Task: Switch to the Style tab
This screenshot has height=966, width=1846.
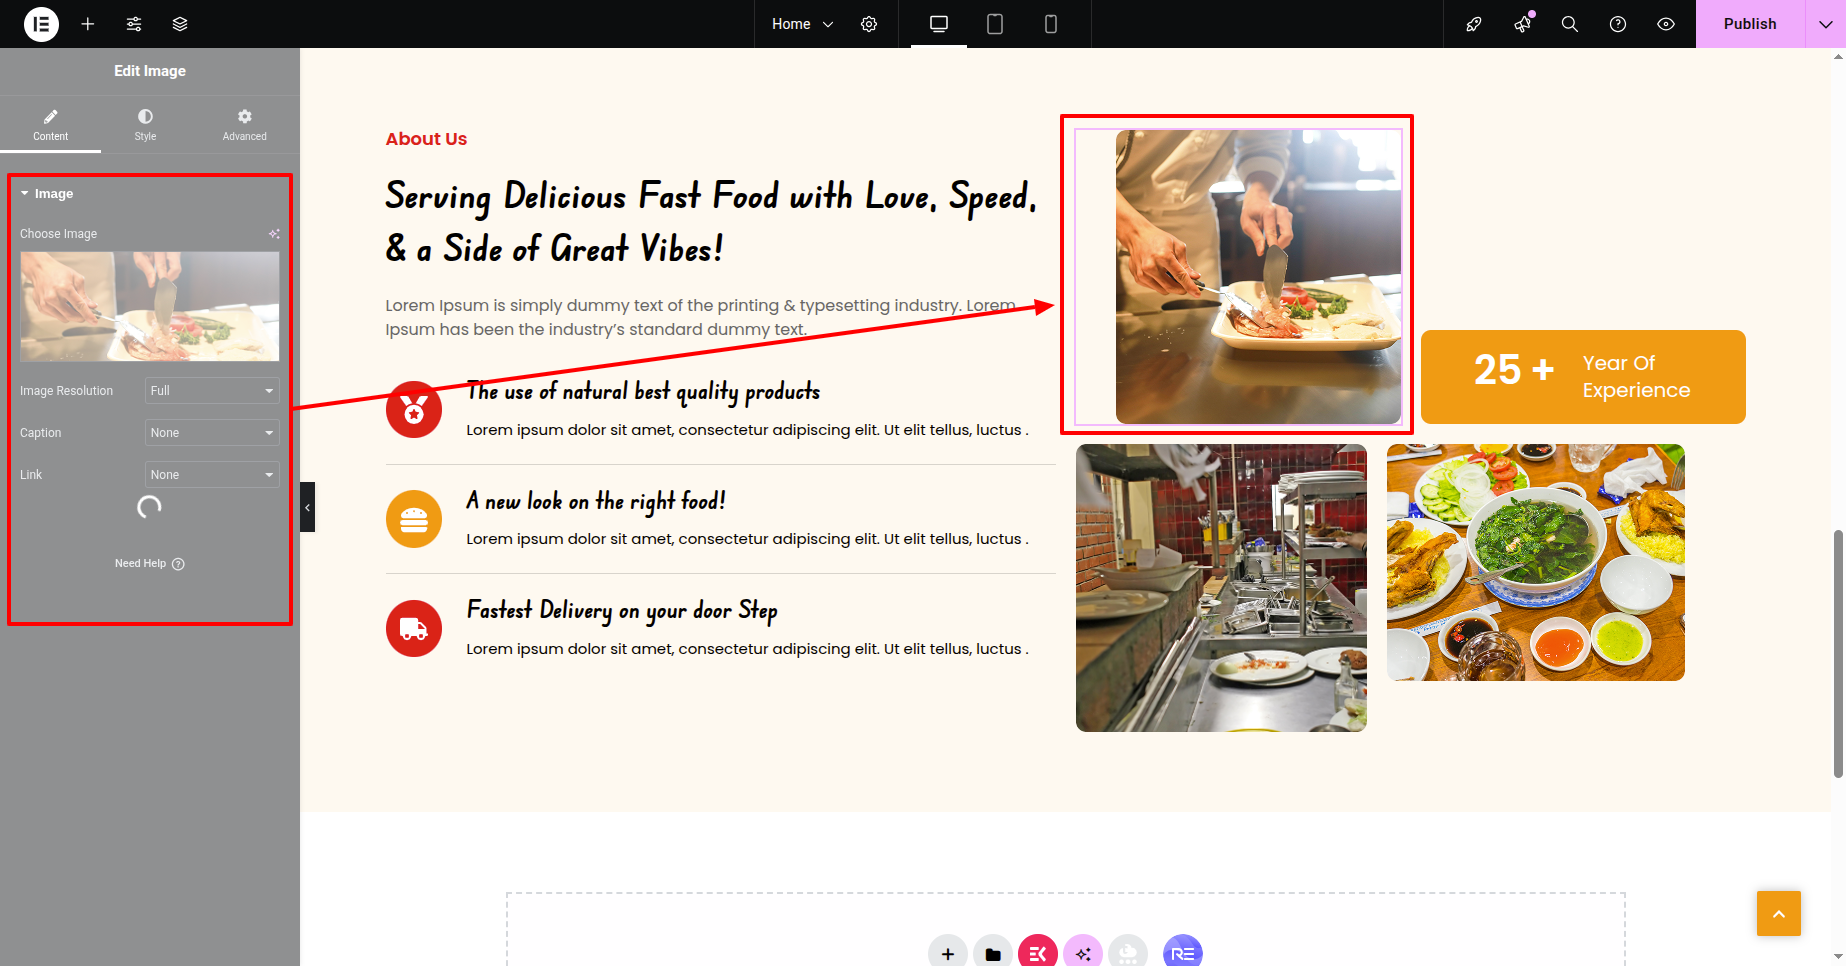Action: point(145,125)
